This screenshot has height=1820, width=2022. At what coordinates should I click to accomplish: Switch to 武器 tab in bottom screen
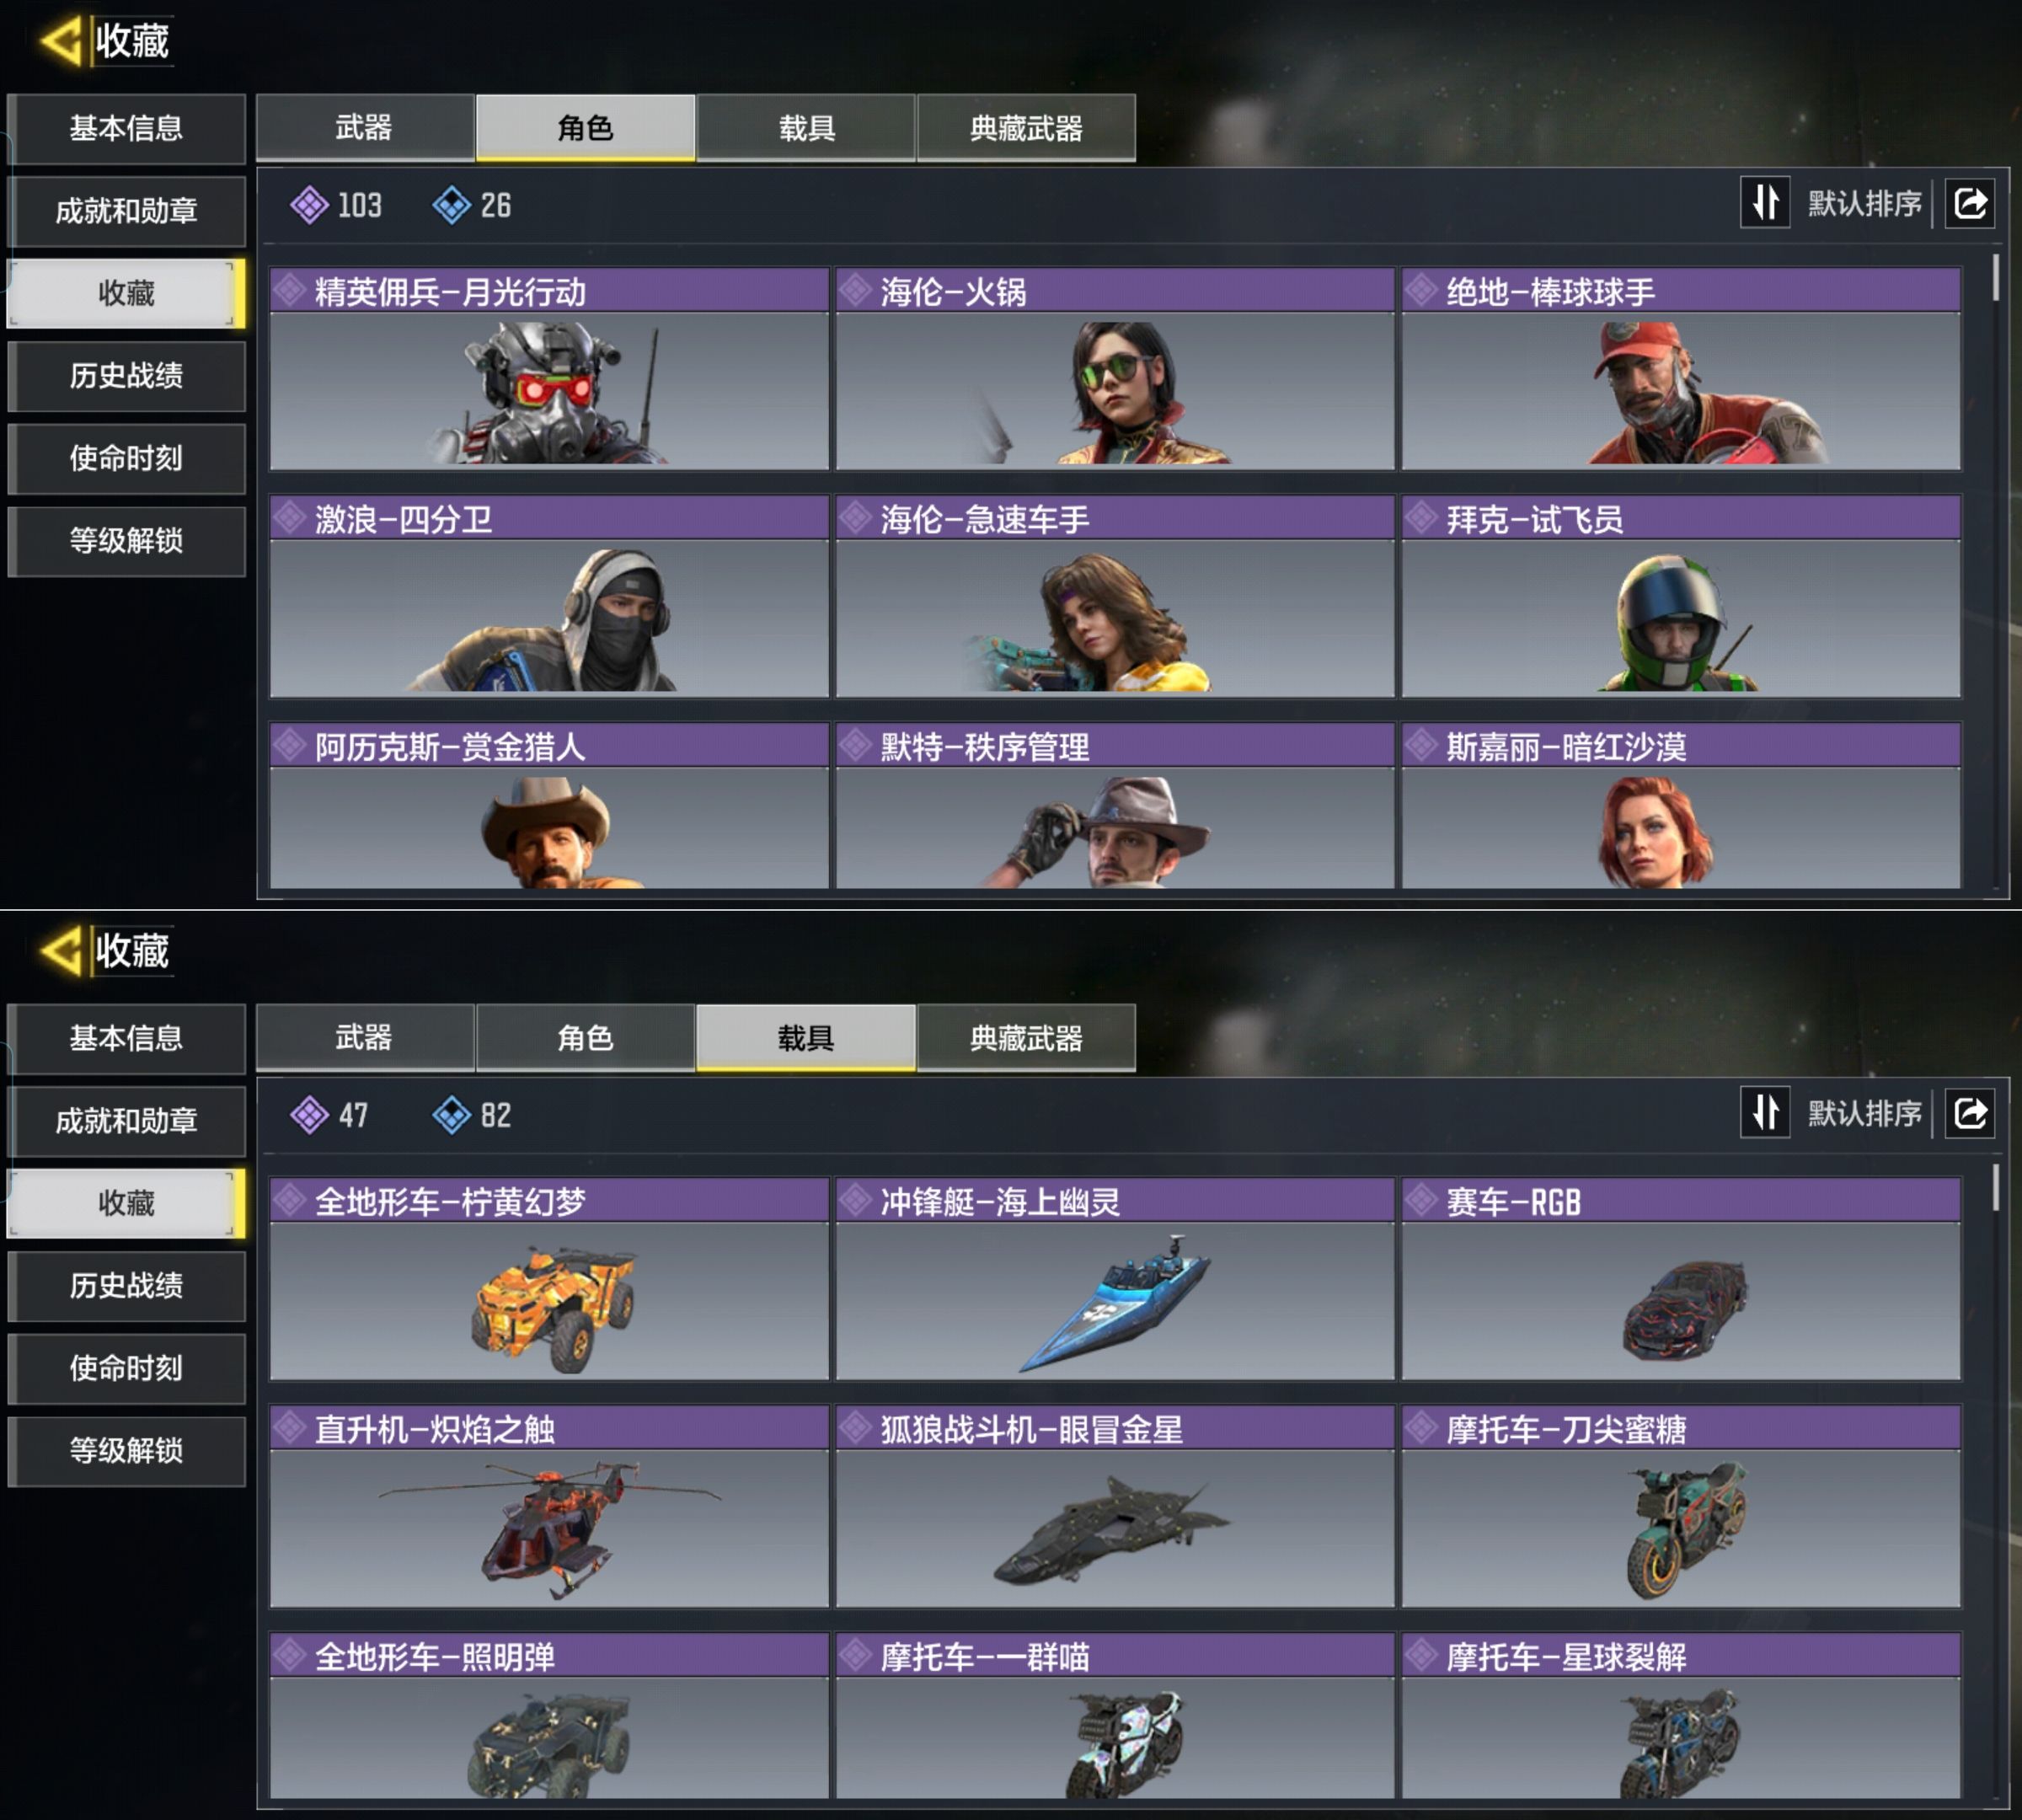[365, 1037]
